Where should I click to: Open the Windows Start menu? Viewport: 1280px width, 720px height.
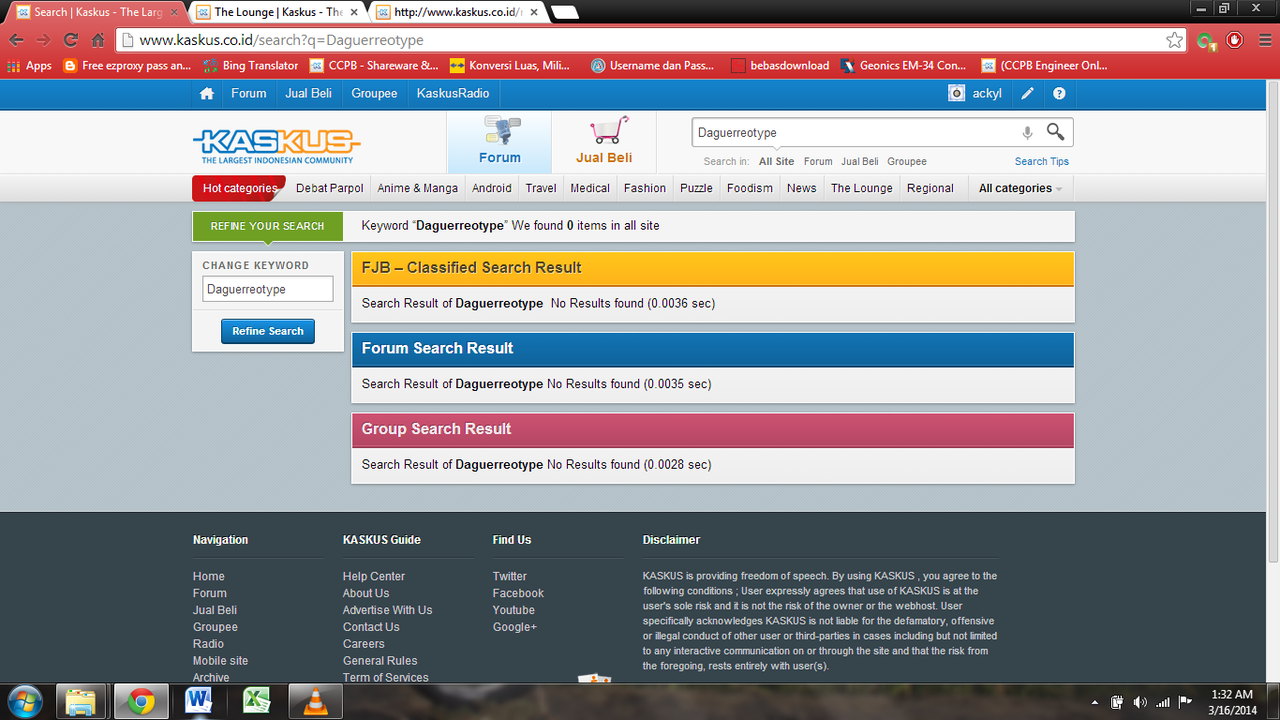[x=24, y=700]
